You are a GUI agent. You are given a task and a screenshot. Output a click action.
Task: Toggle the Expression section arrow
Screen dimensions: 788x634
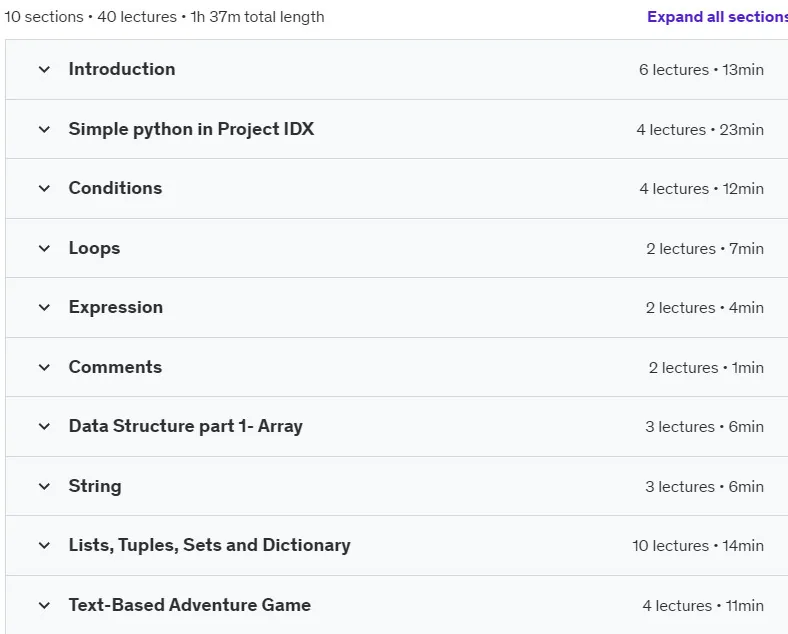pos(44,307)
